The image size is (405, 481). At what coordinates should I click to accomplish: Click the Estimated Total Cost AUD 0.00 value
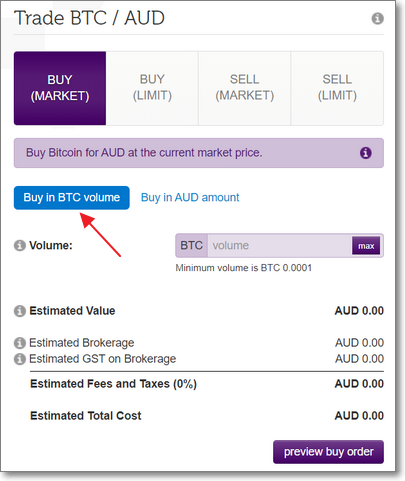(359, 416)
